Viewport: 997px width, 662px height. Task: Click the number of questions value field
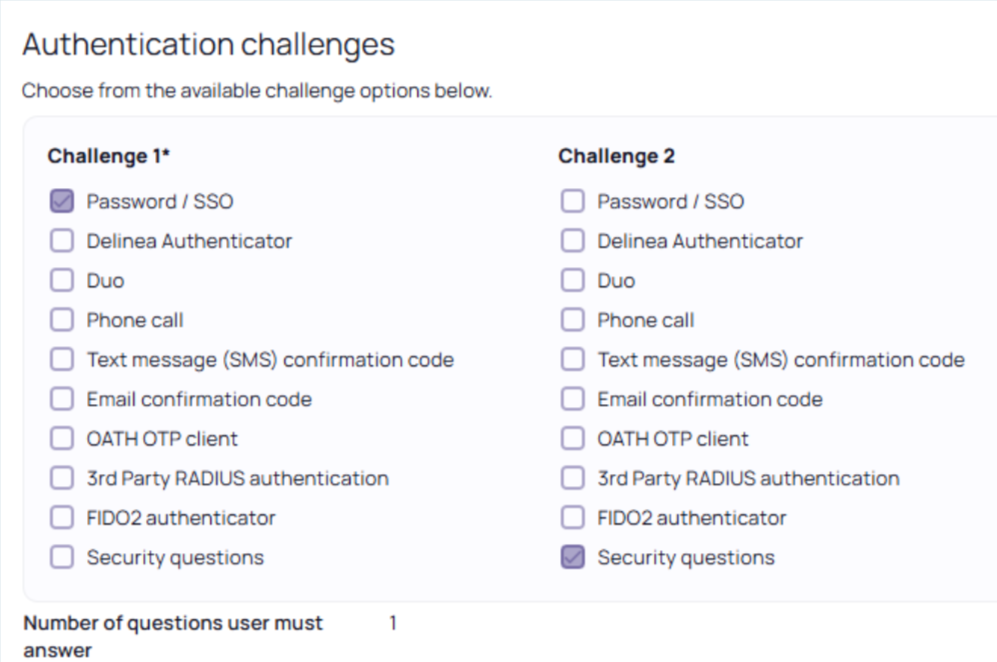tap(393, 623)
